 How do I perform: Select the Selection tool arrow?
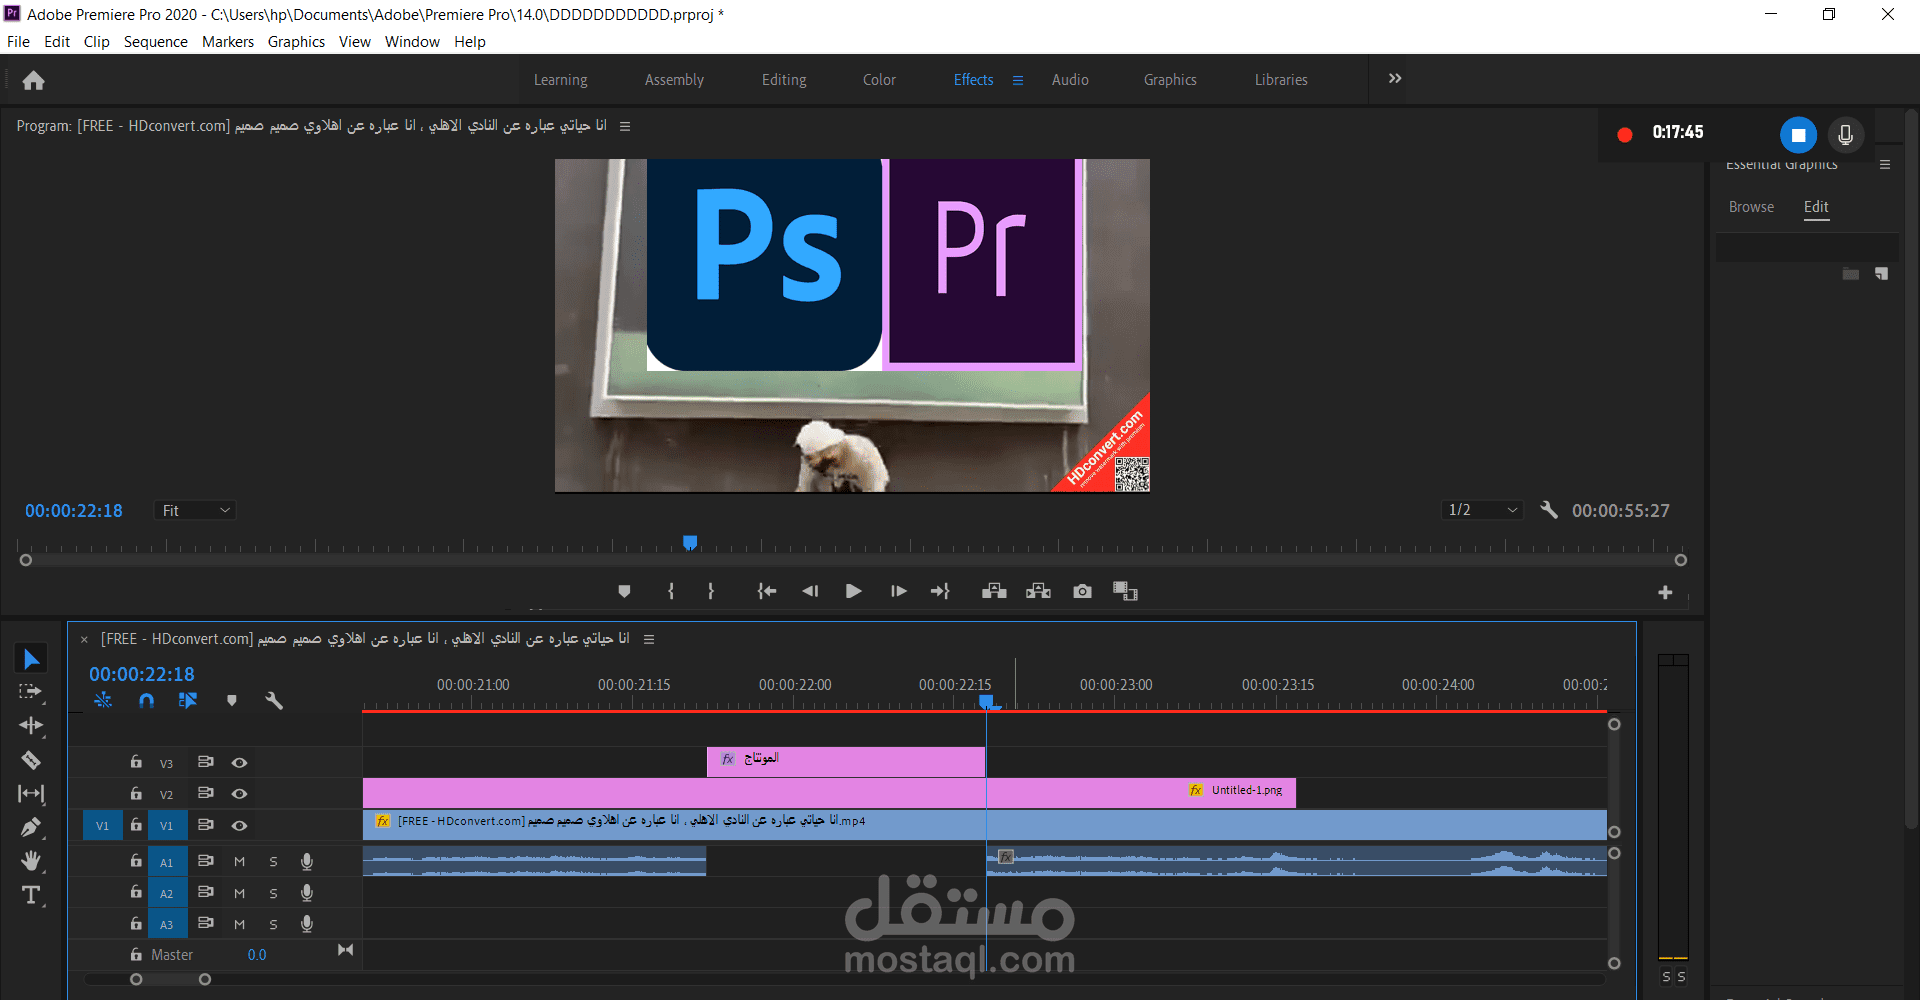click(31, 659)
